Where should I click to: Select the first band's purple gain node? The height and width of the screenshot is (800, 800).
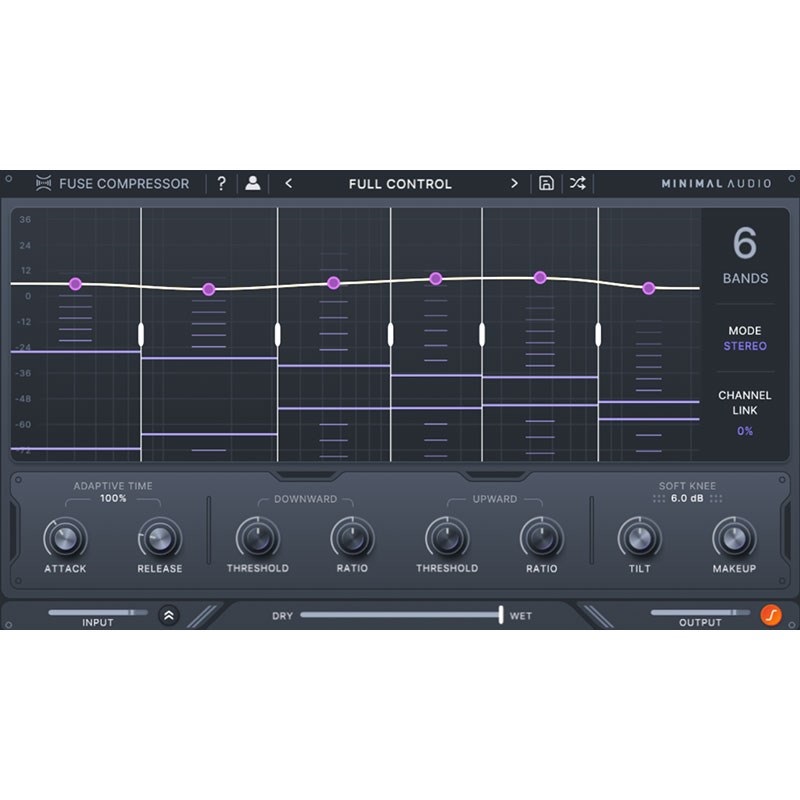pos(76,284)
